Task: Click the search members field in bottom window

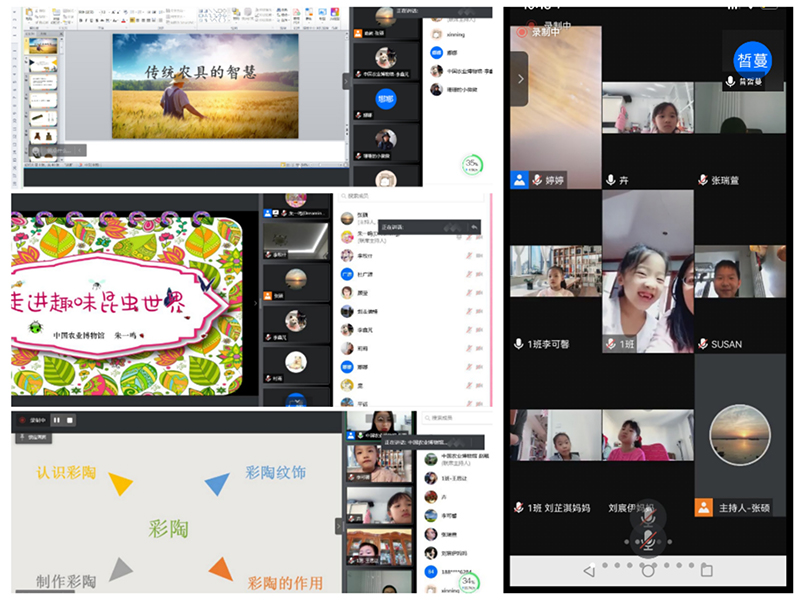Action: 457,417
